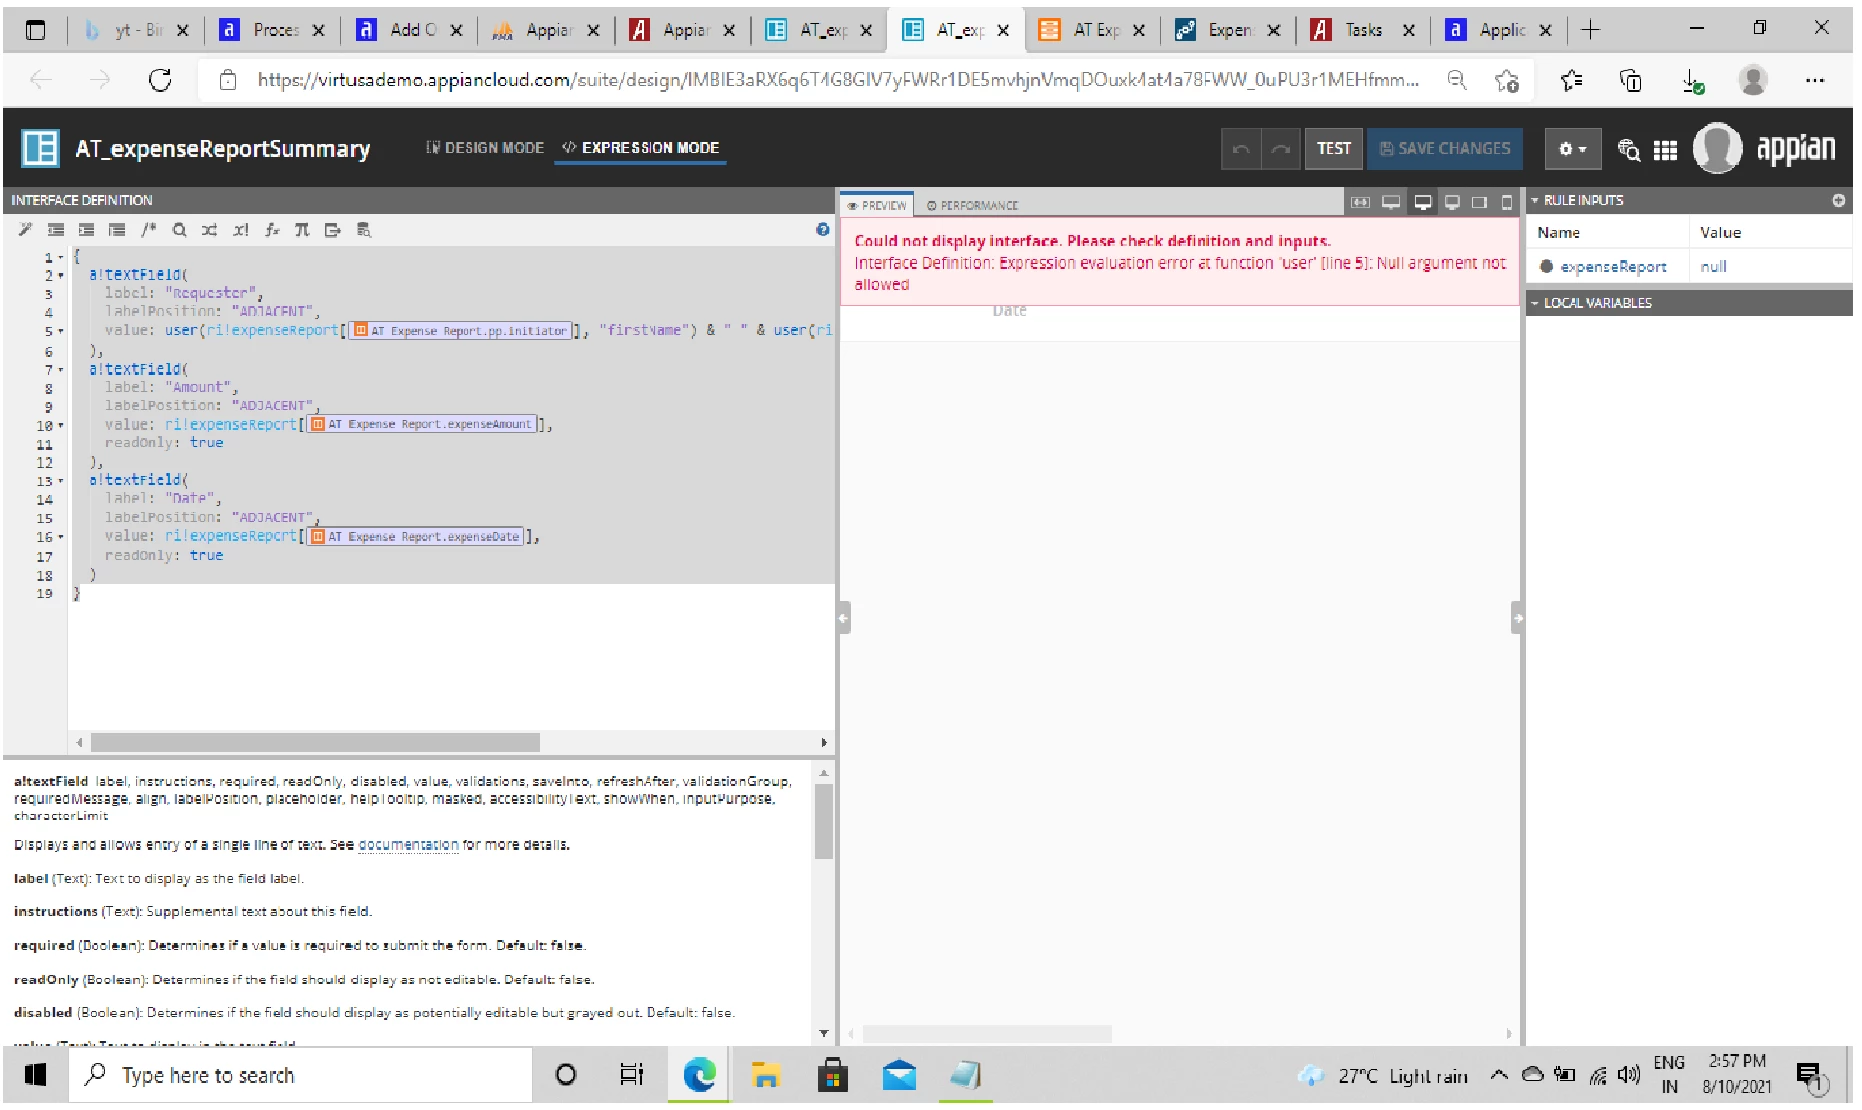The height and width of the screenshot is (1110, 1862).
Task: Click the pi constant icon
Action: [302, 230]
